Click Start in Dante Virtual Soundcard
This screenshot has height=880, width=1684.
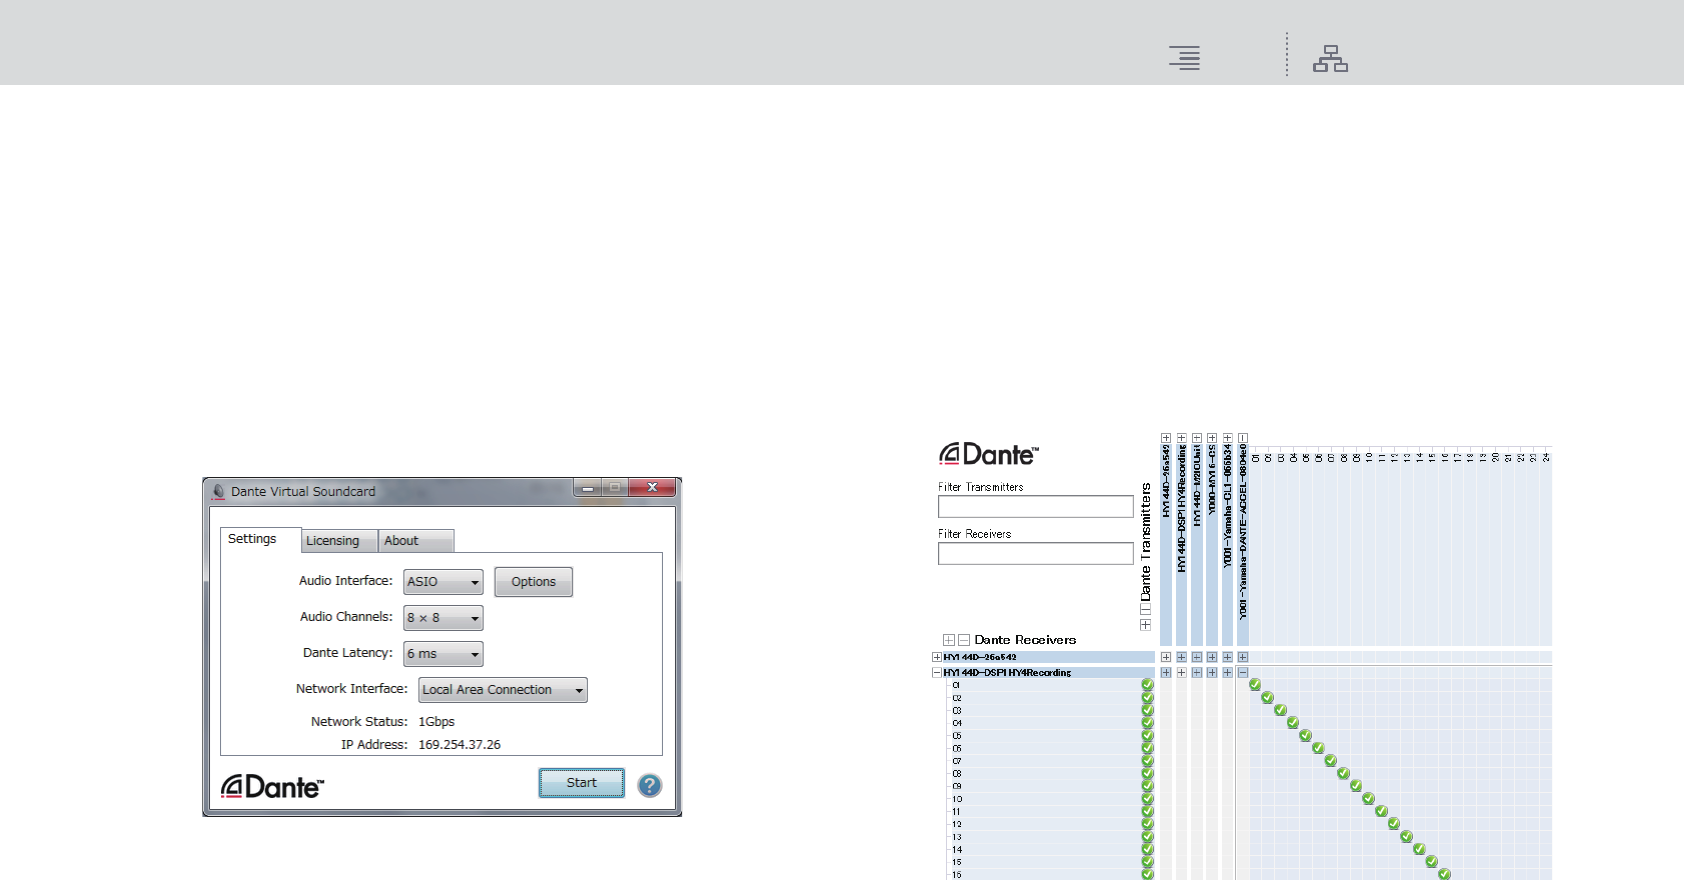pyautogui.click(x=581, y=783)
